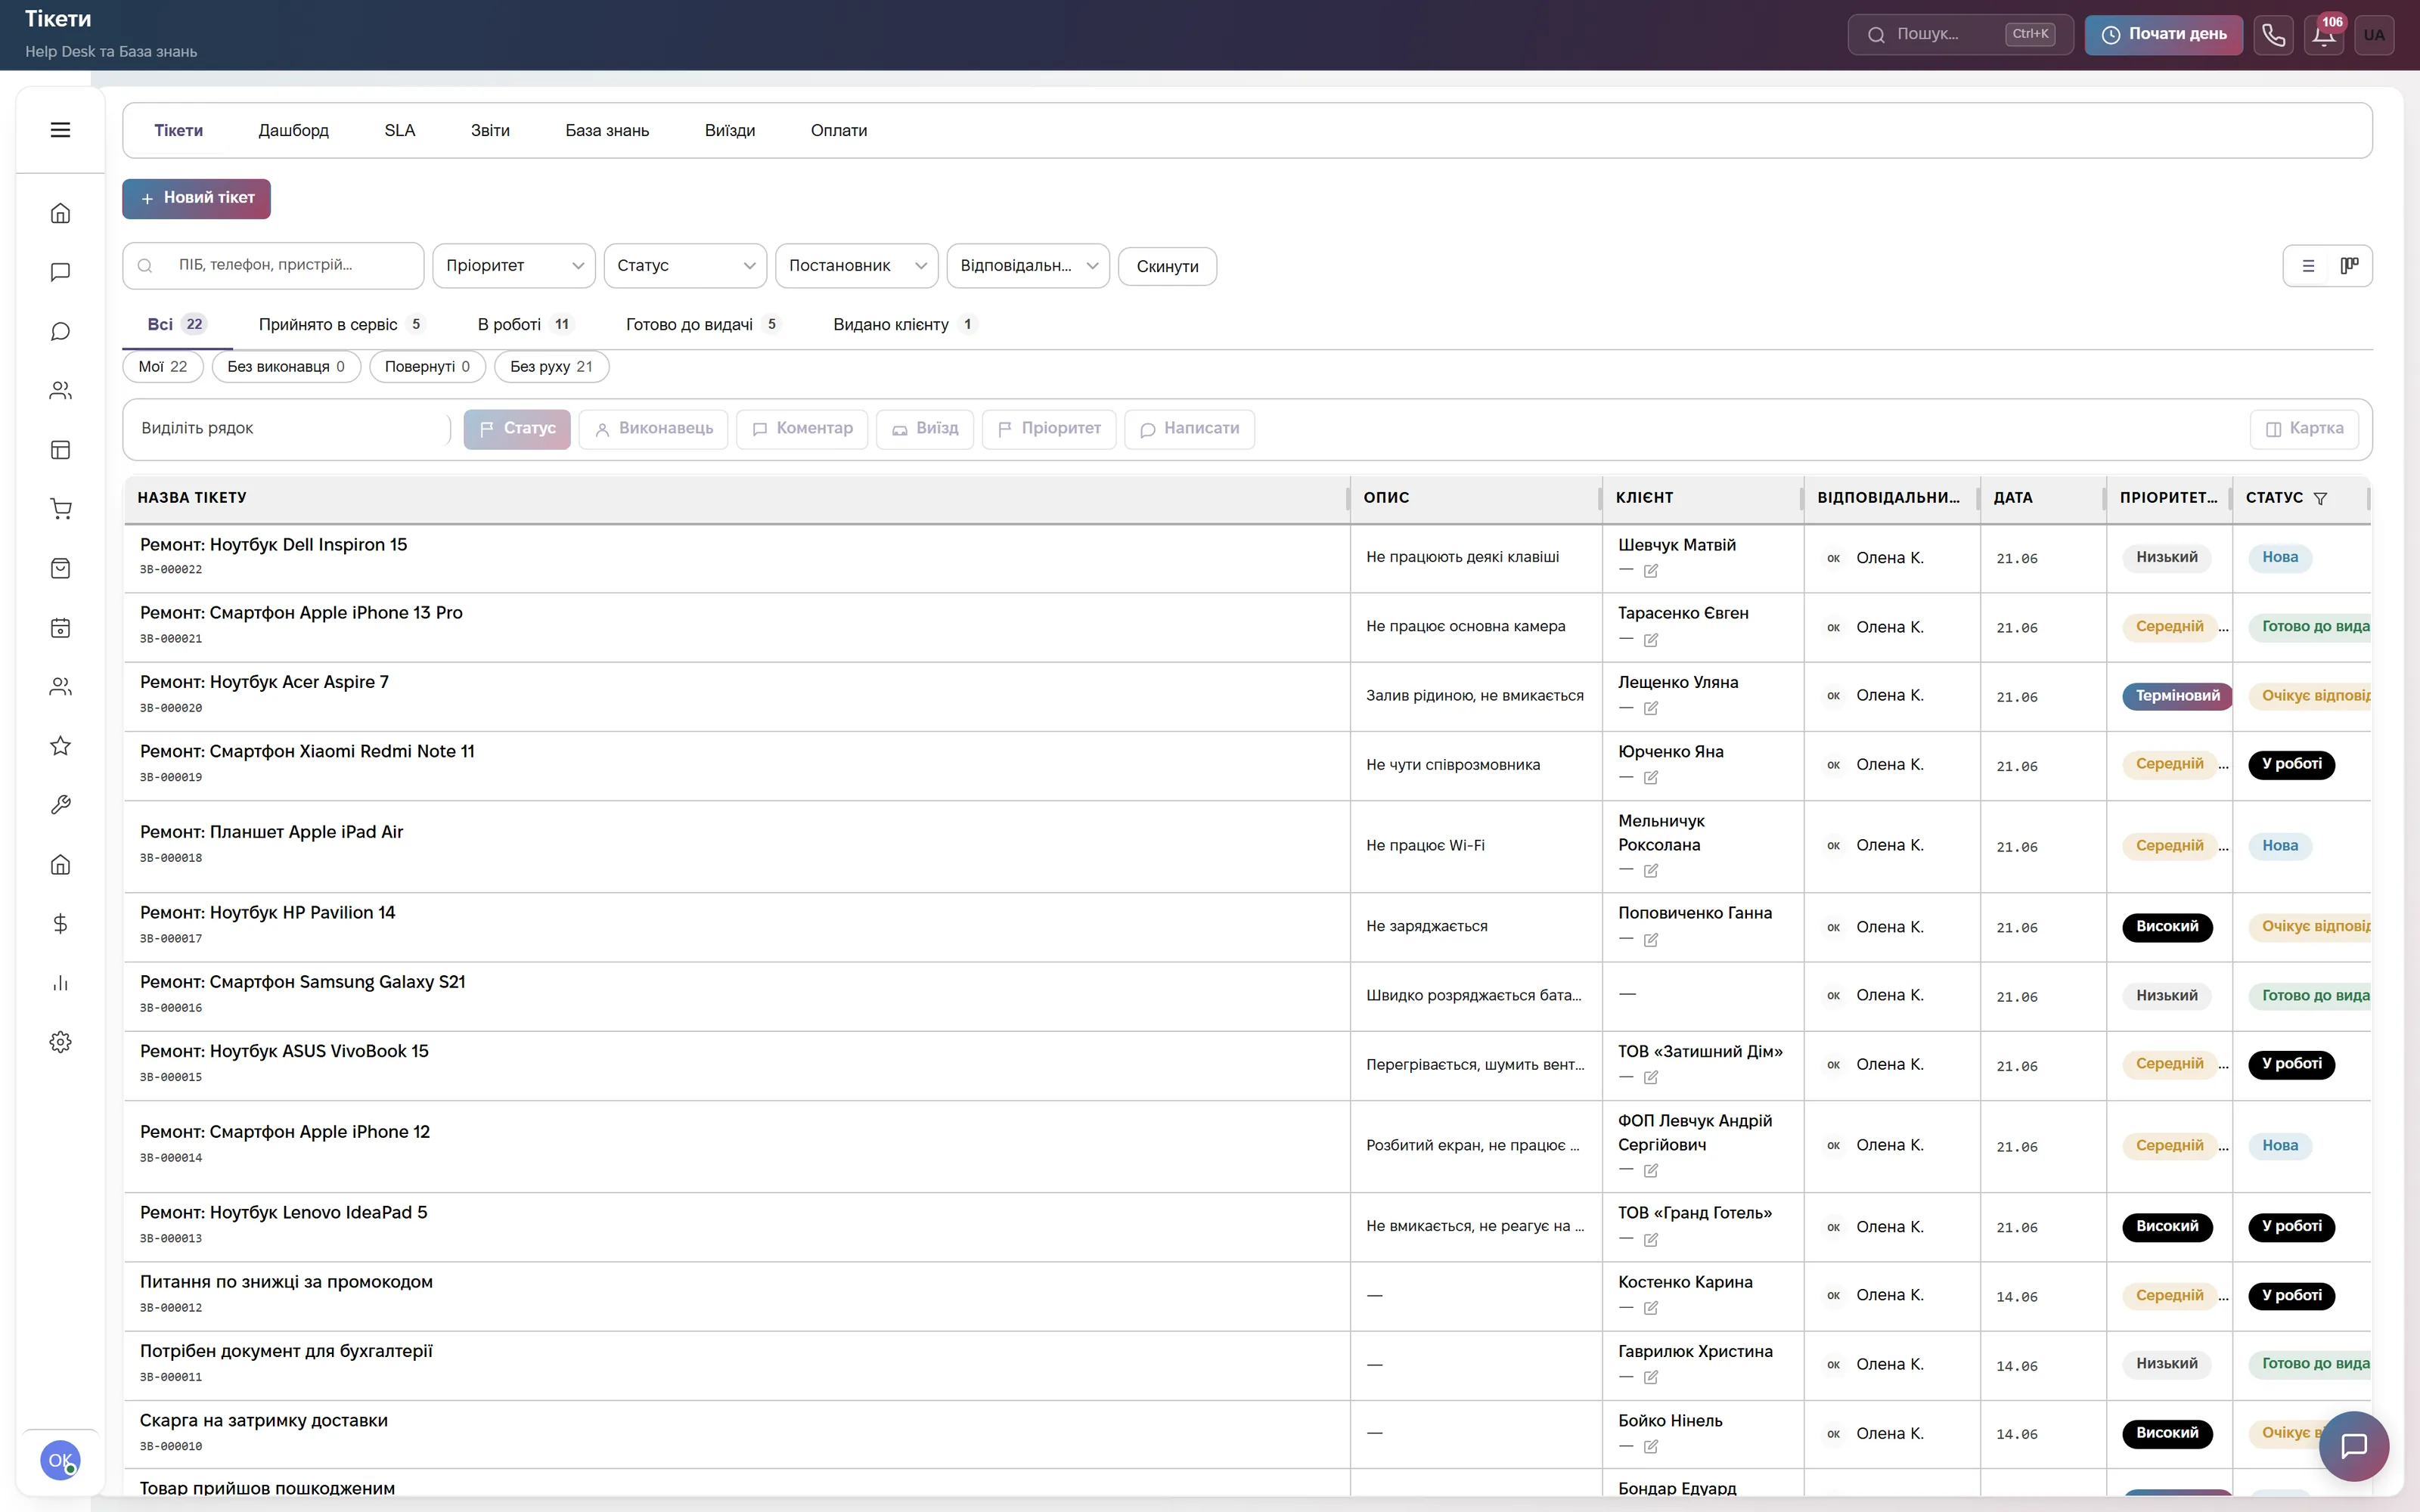Expand the Постановник filter dropdown
This screenshot has width=2420, height=1512.
[x=857, y=266]
